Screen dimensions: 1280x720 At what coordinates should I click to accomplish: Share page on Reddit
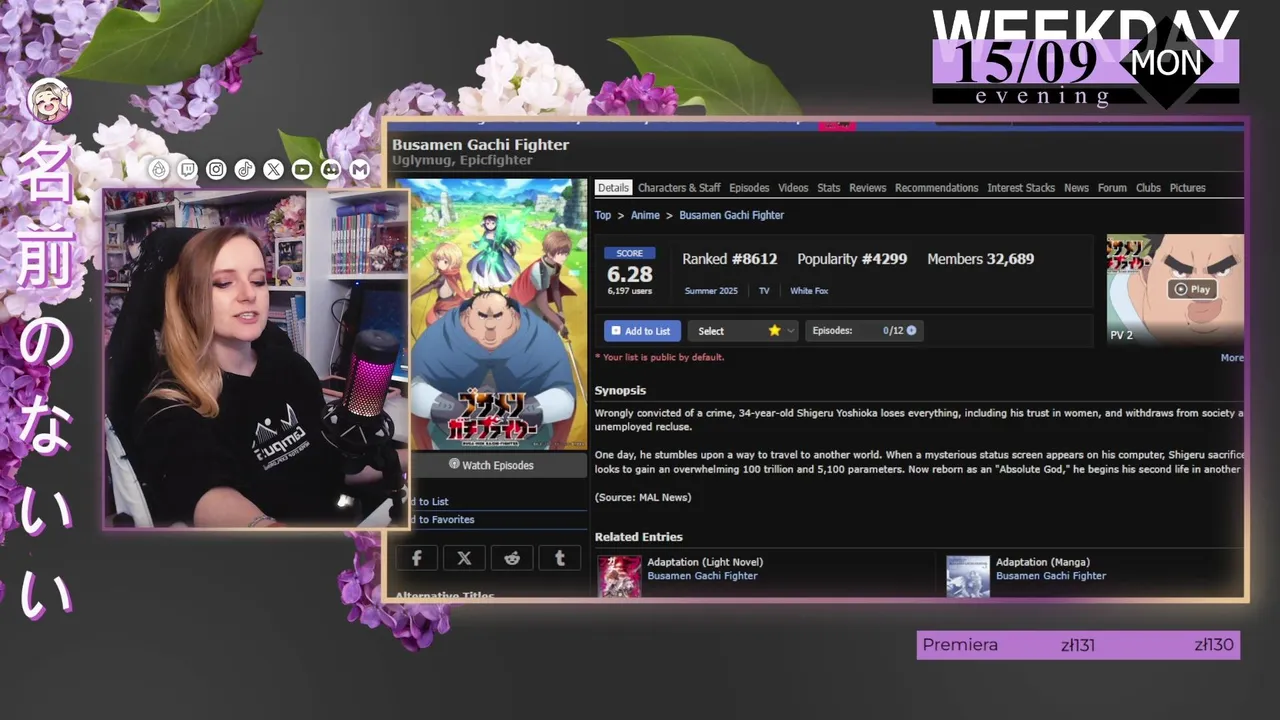pos(512,558)
